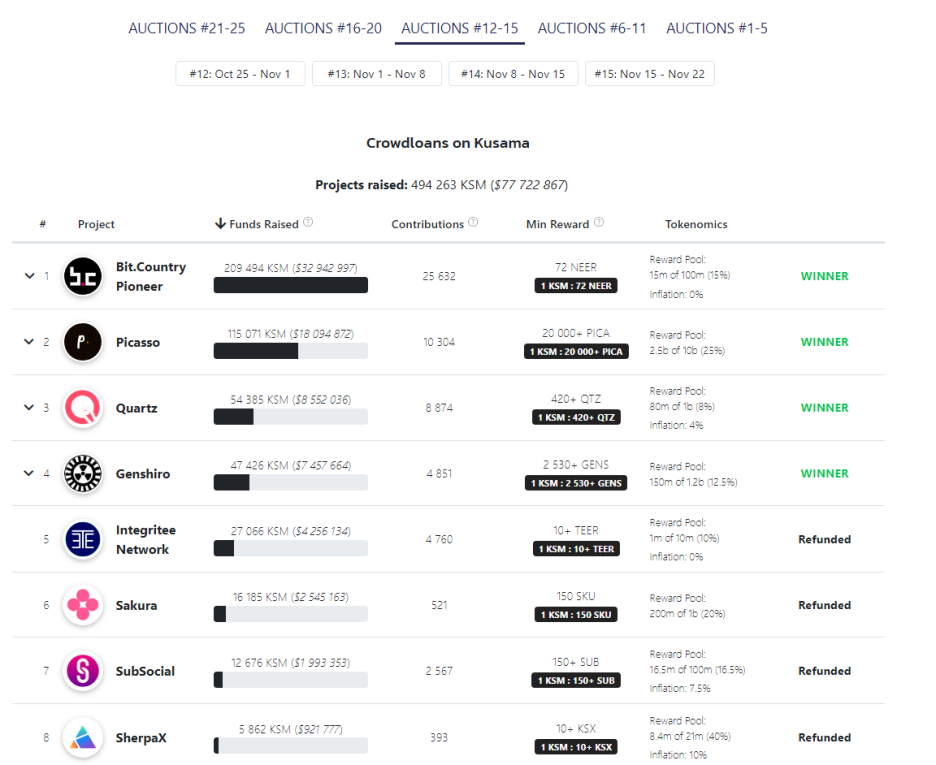Expand the Genshiro row details

29,473
